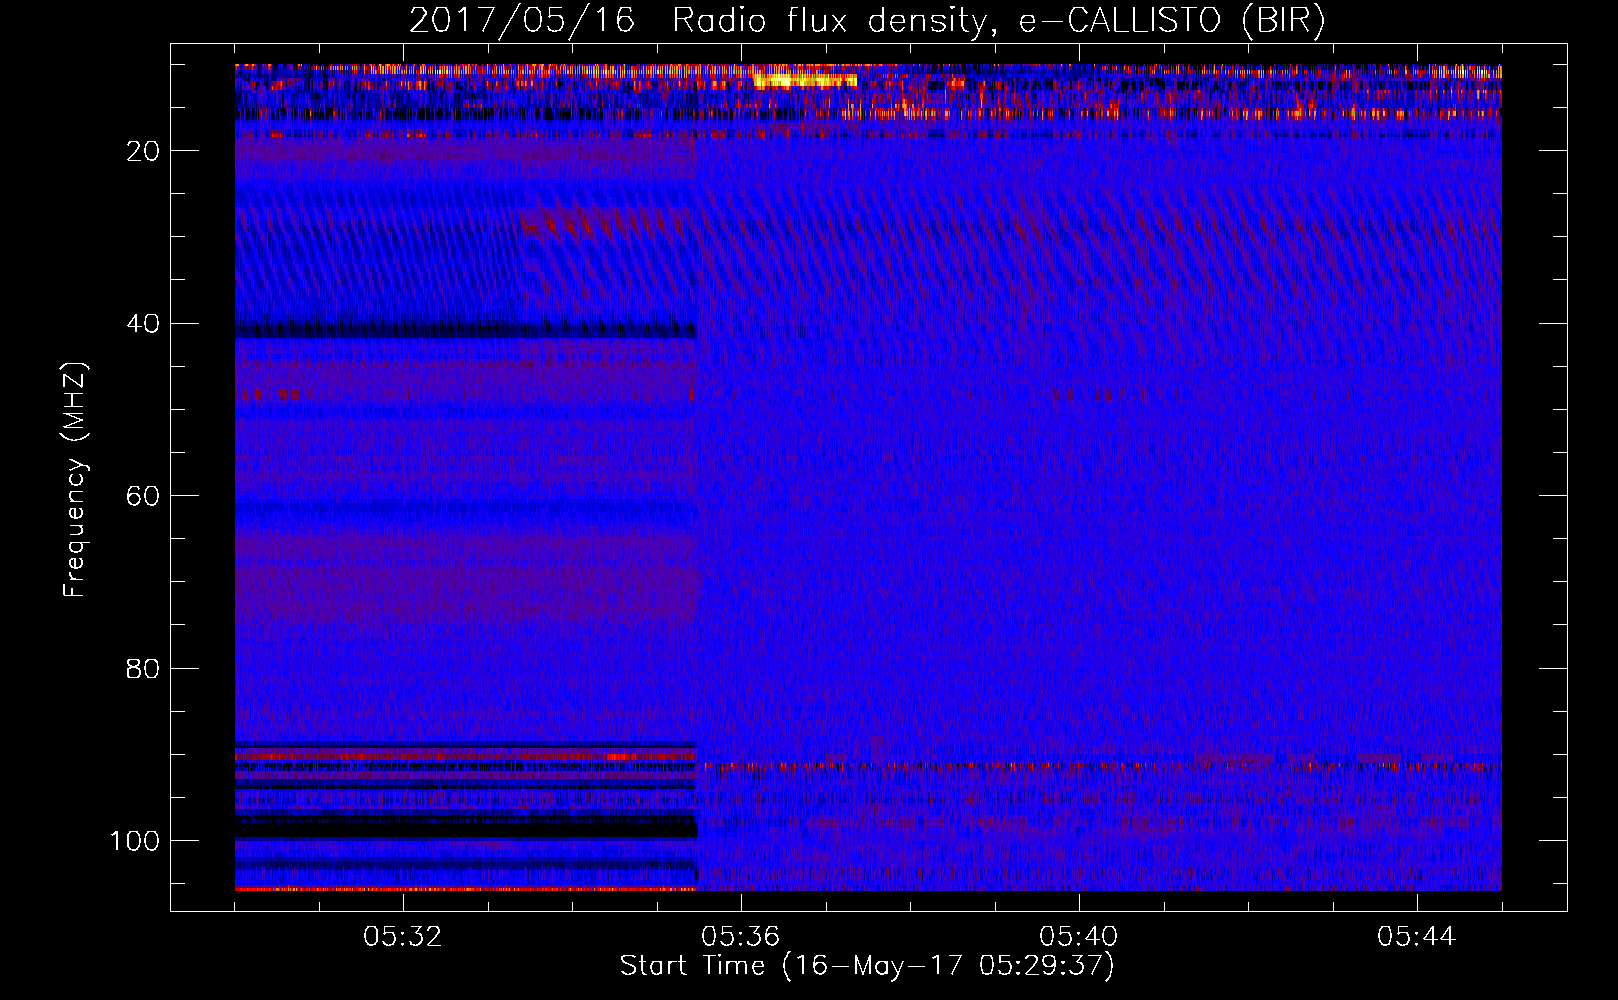Viewport: 1618px width, 1000px height.
Task: Click the bright yellow burst near 05:36 at top
Action: (805, 80)
